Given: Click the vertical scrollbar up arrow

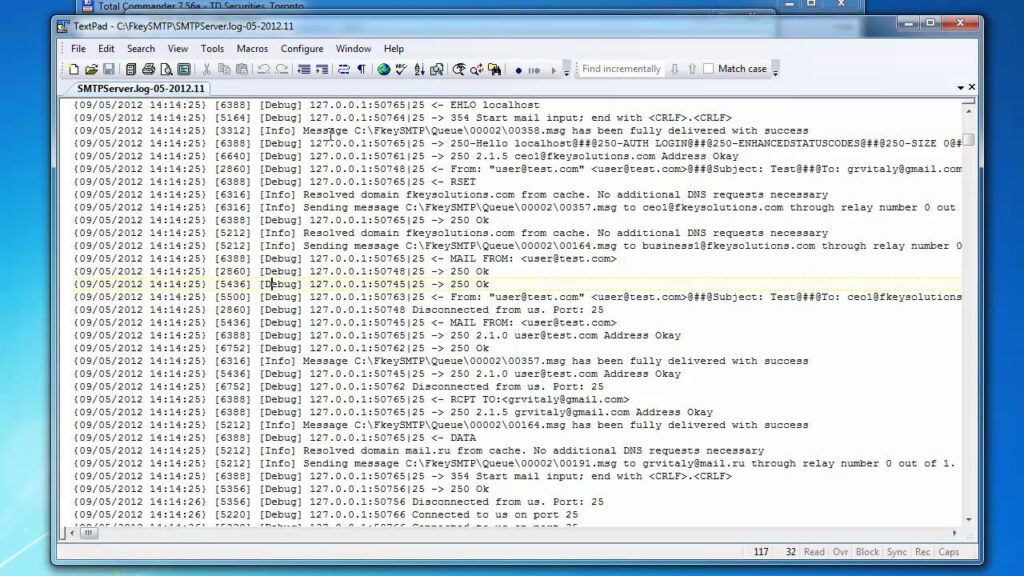Looking at the screenshot, I should pos(968,111).
